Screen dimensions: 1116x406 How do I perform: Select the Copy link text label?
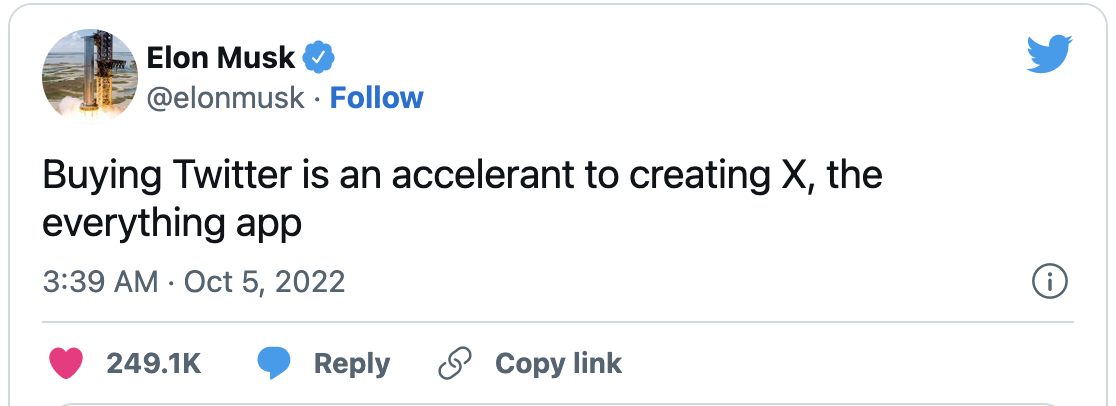click(558, 363)
